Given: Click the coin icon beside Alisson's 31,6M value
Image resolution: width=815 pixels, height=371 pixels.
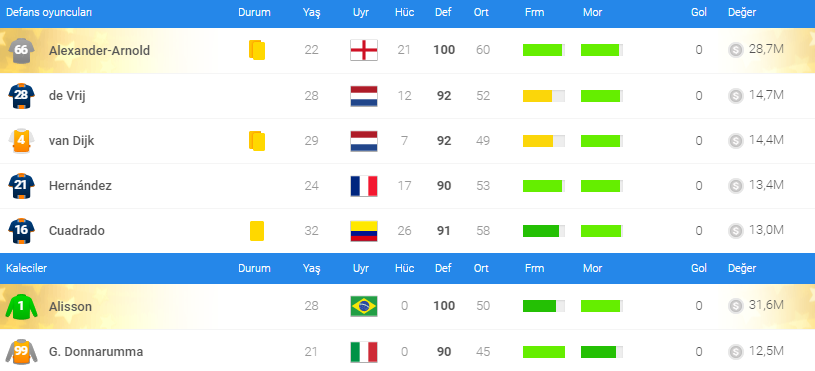Looking at the screenshot, I should click(735, 307).
